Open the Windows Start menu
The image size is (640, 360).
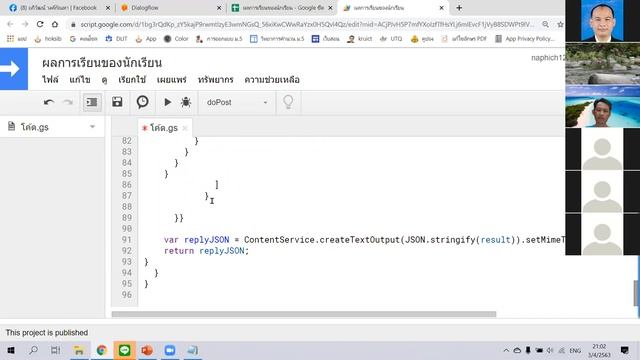point(11,350)
